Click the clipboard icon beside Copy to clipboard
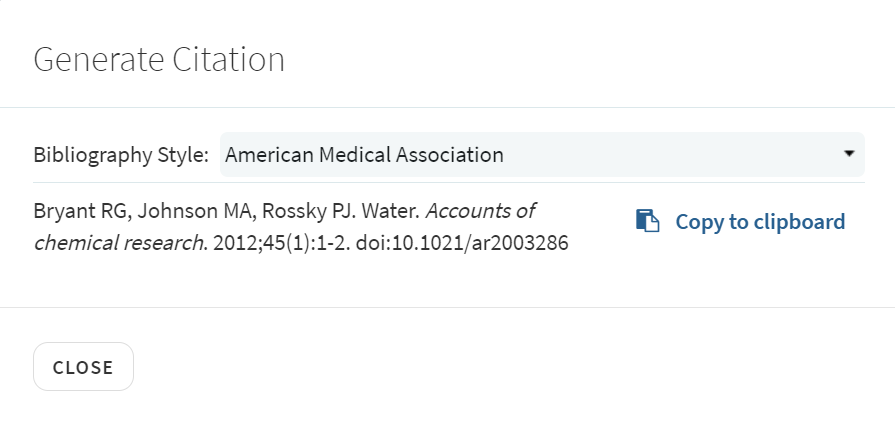This screenshot has height=424, width=895. pos(647,221)
